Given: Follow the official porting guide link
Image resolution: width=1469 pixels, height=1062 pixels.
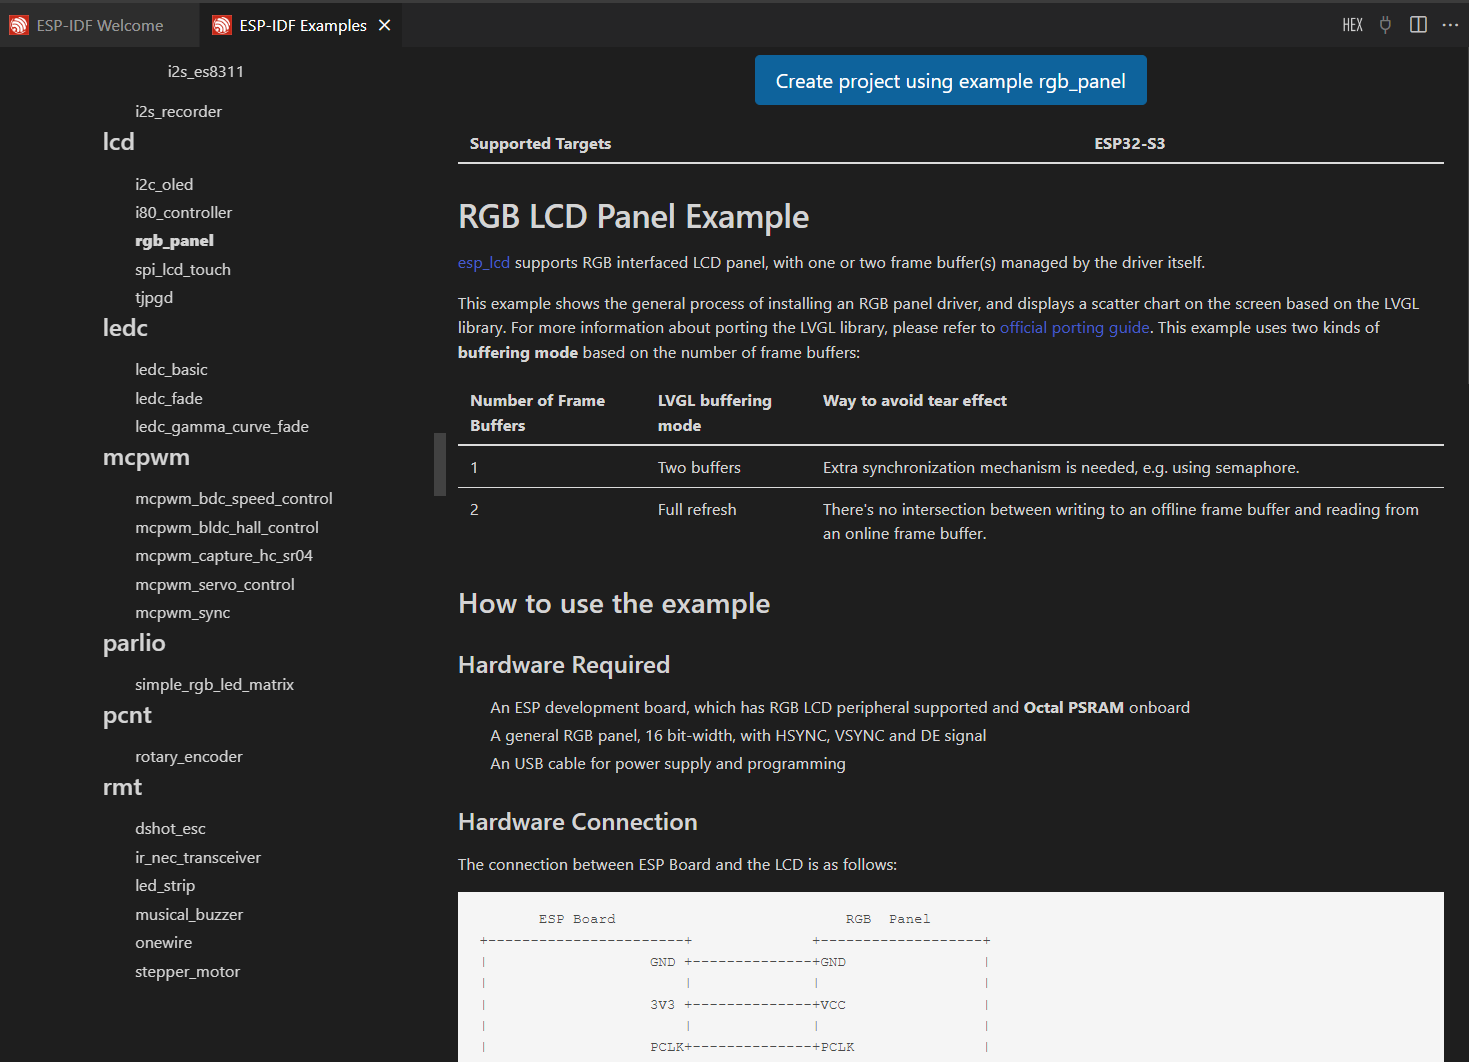Looking at the screenshot, I should (x=1074, y=328).
